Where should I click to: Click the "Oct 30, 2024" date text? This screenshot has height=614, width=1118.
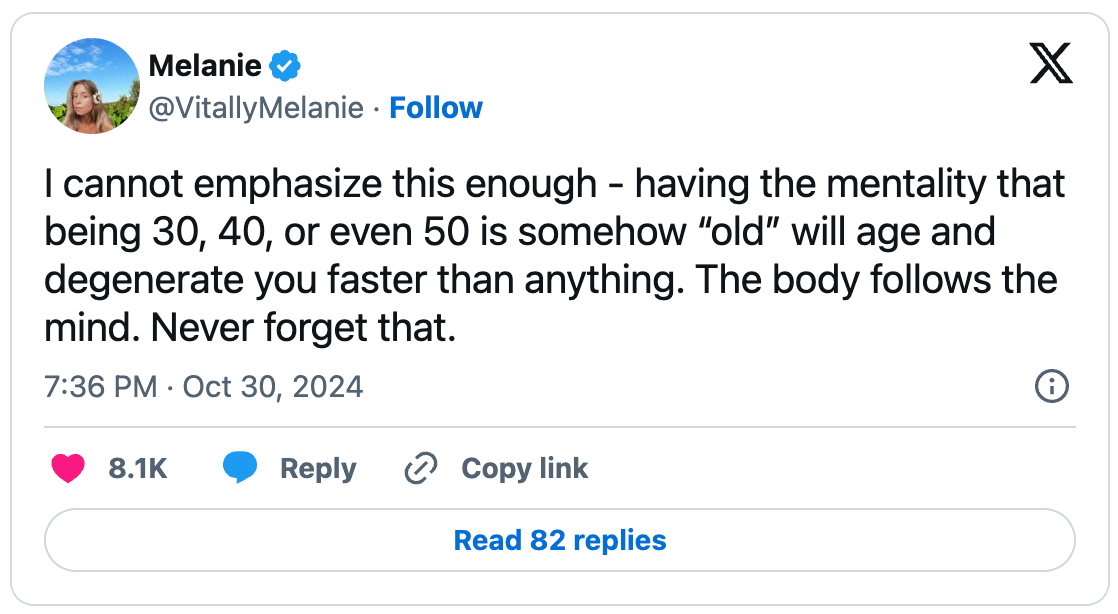point(273,386)
